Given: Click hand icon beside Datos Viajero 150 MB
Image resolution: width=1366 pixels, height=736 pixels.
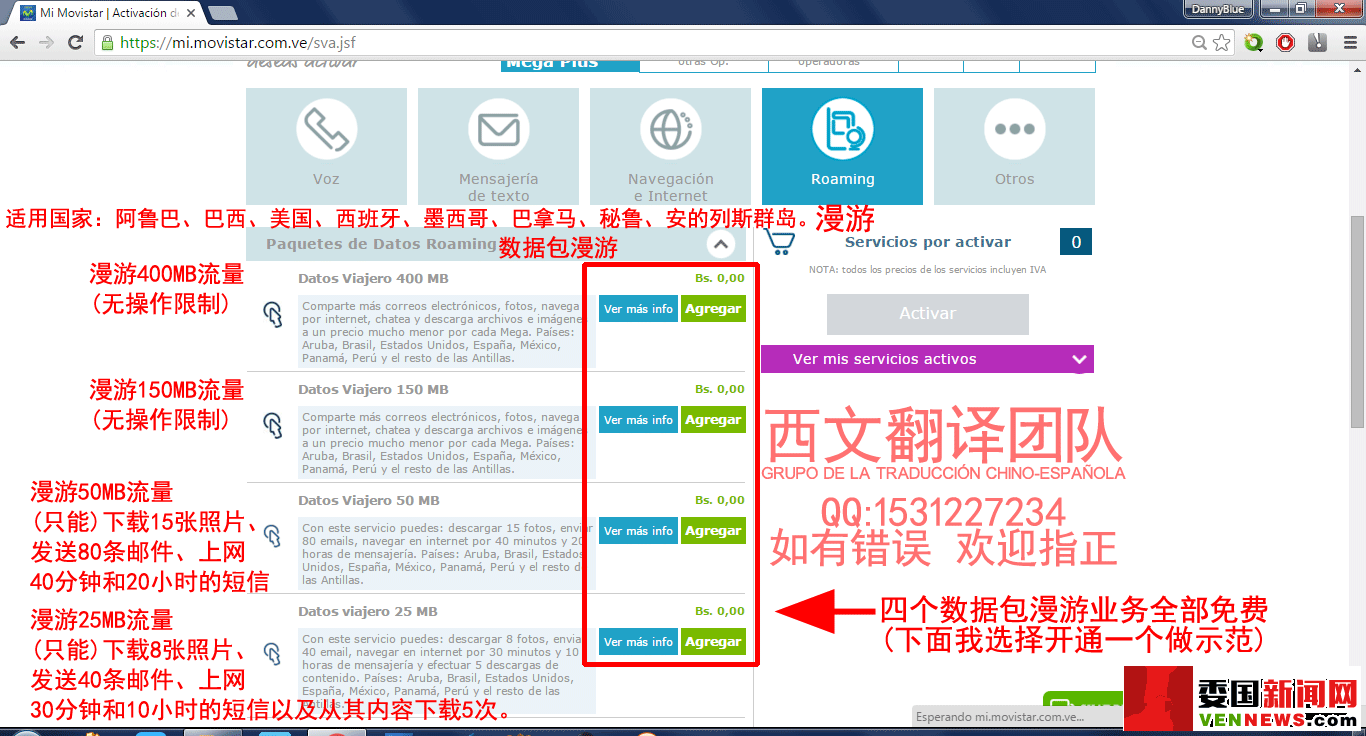Looking at the screenshot, I should (272, 424).
